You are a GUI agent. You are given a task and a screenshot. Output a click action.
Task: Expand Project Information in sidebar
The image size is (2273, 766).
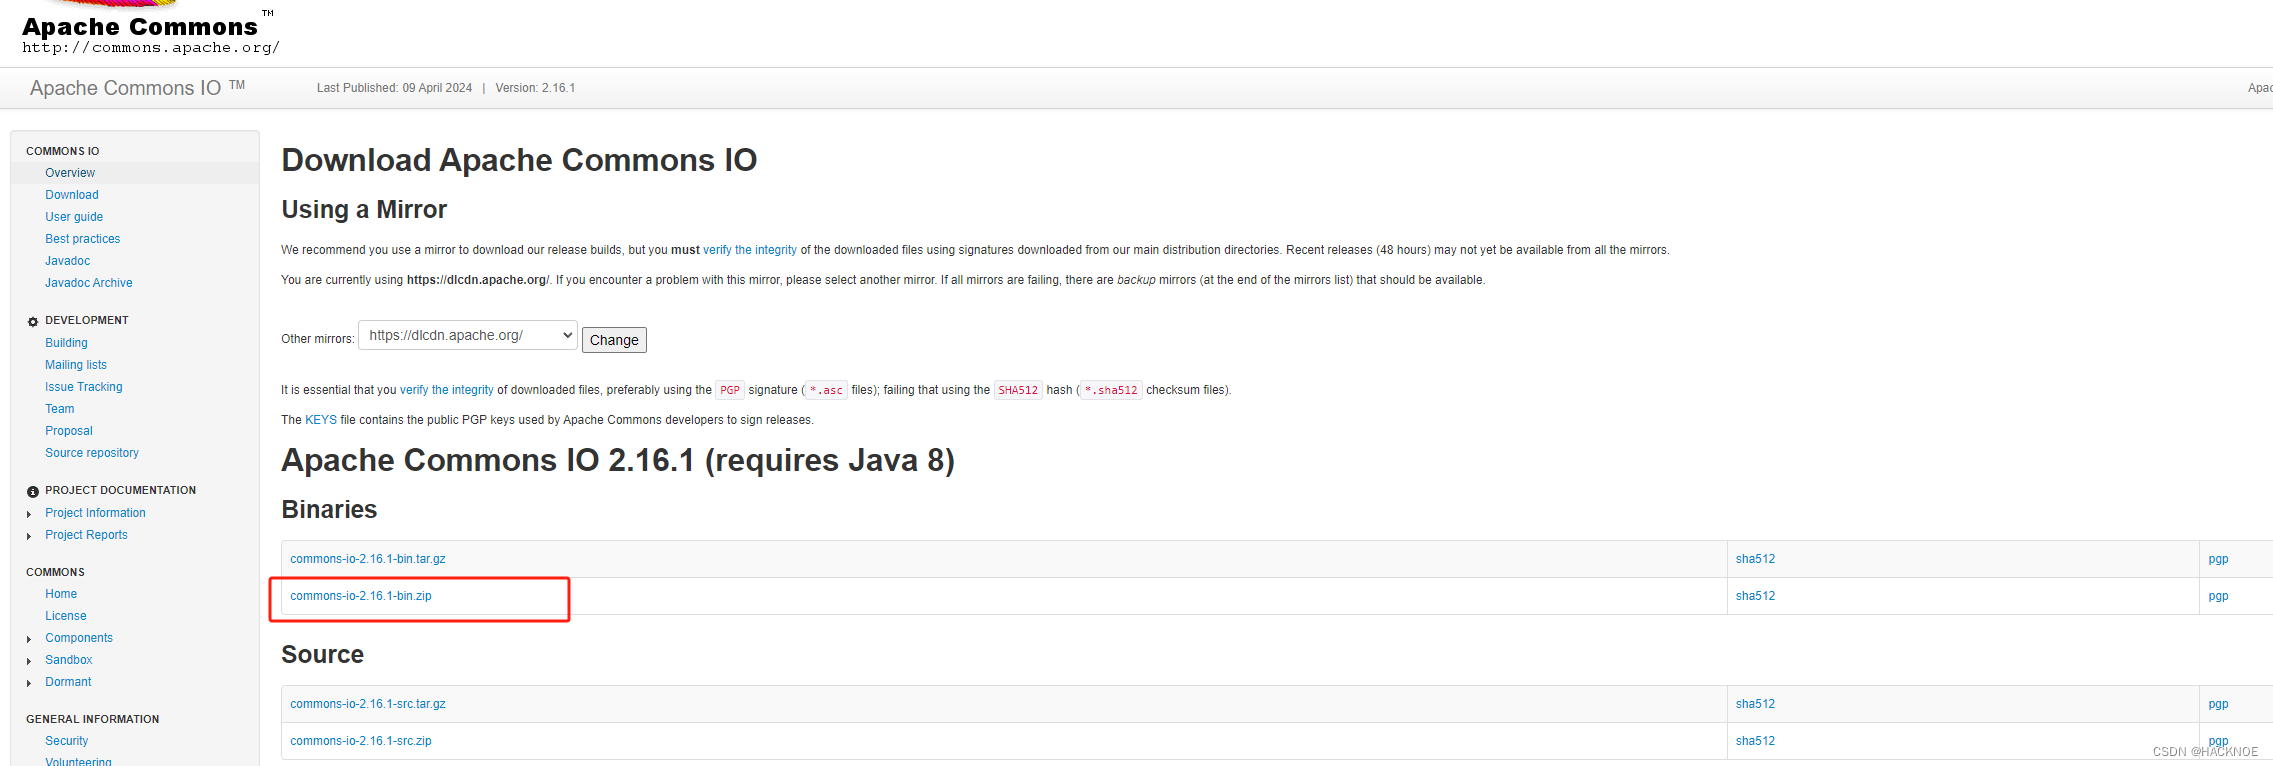click(x=29, y=514)
